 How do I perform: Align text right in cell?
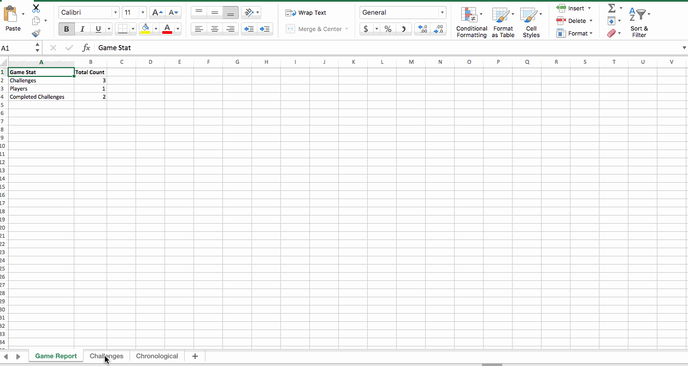[230, 29]
